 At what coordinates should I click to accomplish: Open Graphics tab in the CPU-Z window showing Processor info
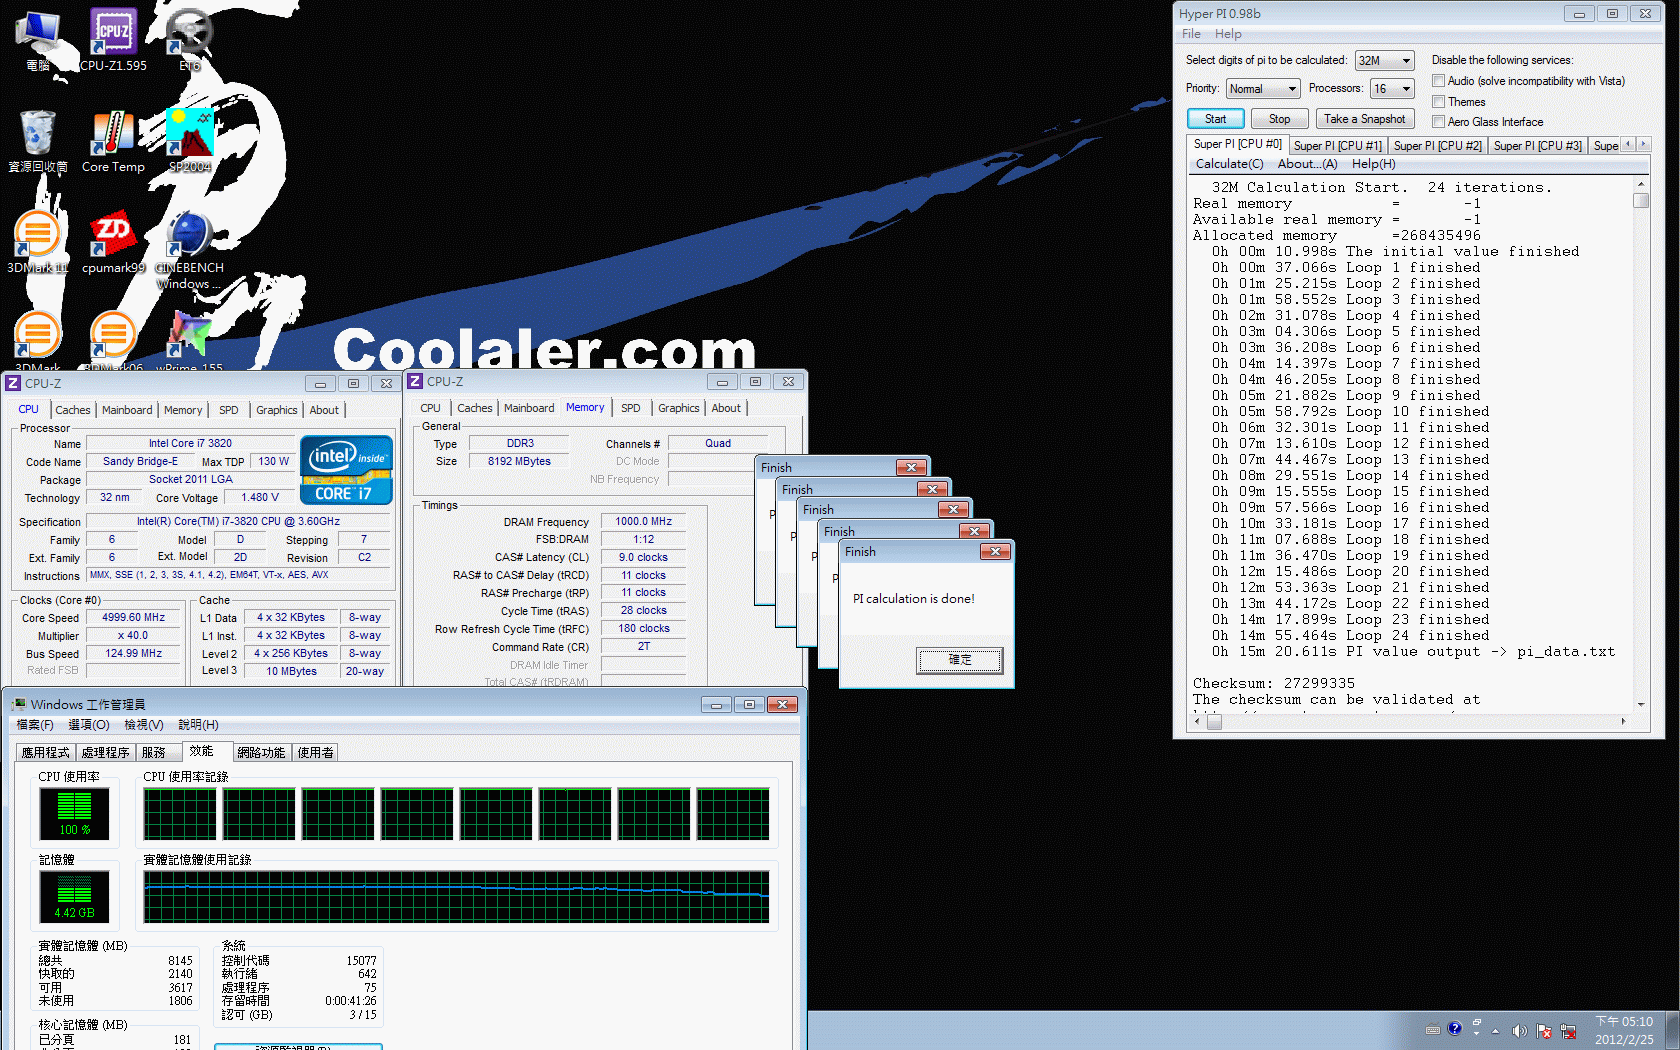(277, 410)
